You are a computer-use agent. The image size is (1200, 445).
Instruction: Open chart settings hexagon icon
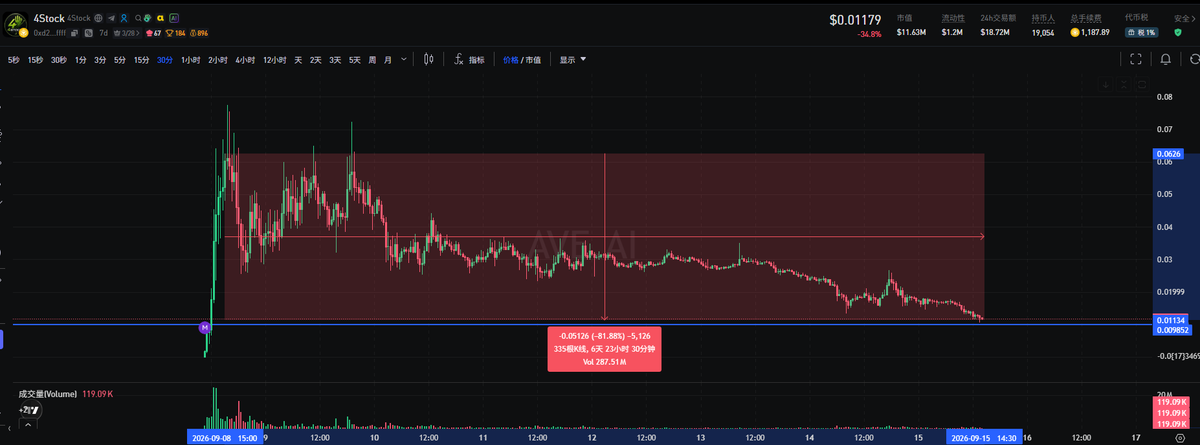pos(1180,438)
